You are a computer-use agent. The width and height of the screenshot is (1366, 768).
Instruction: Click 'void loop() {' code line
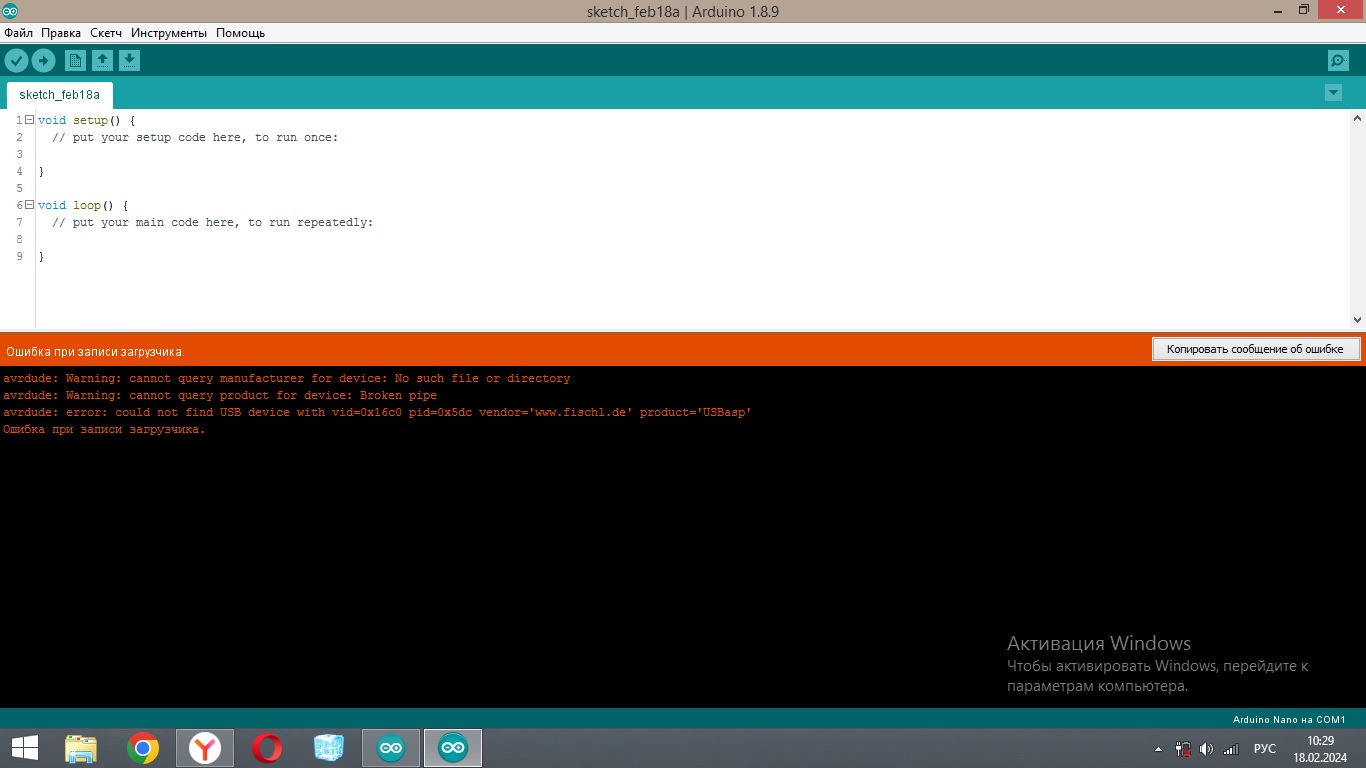[x=83, y=206]
